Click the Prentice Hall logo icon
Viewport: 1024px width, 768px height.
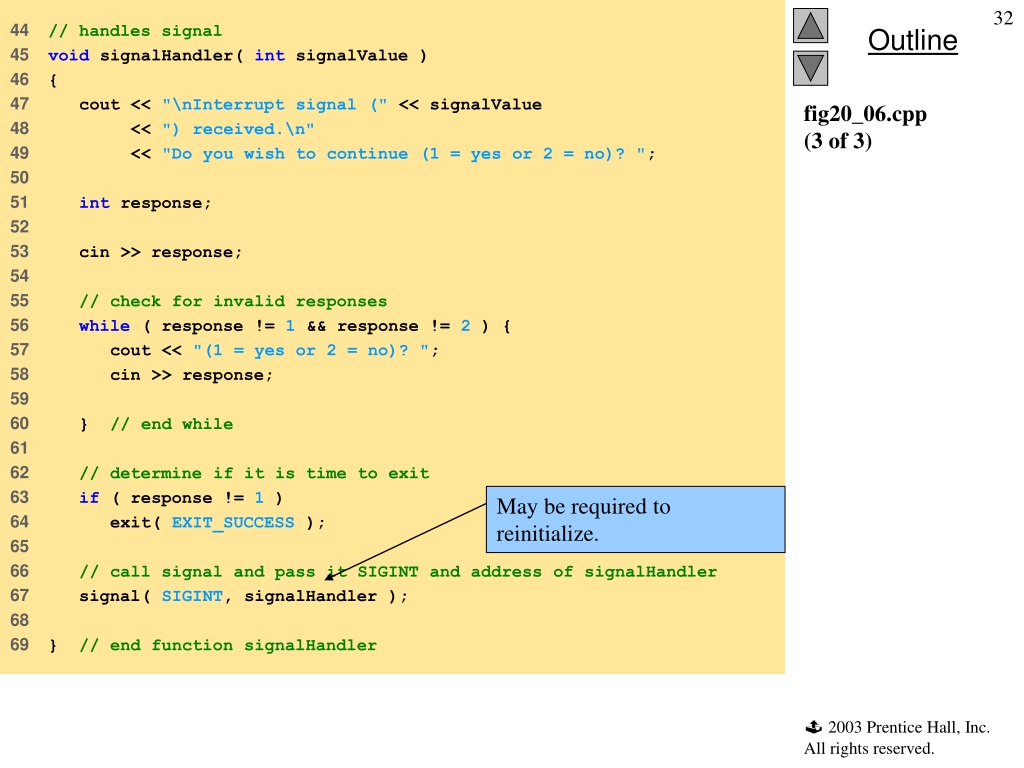(x=814, y=727)
